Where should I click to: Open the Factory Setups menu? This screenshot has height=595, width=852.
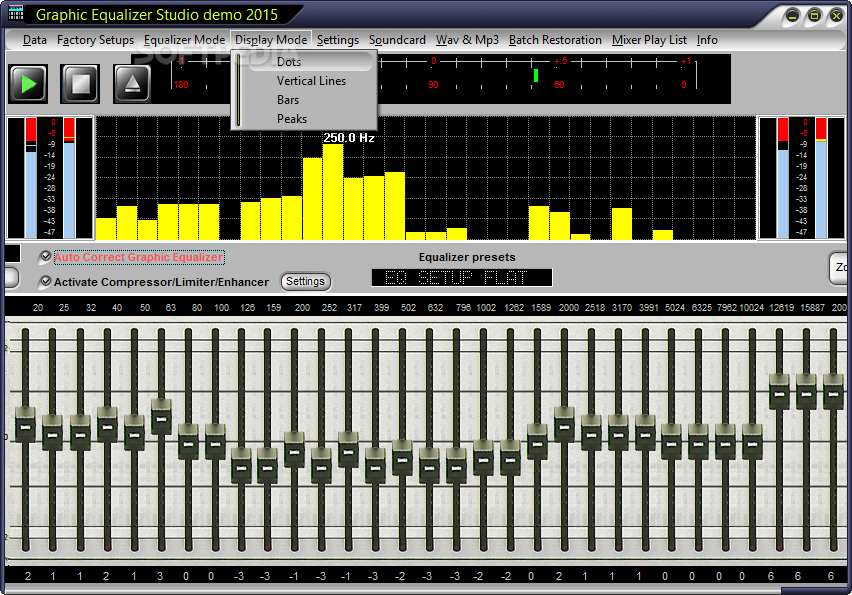95,40
